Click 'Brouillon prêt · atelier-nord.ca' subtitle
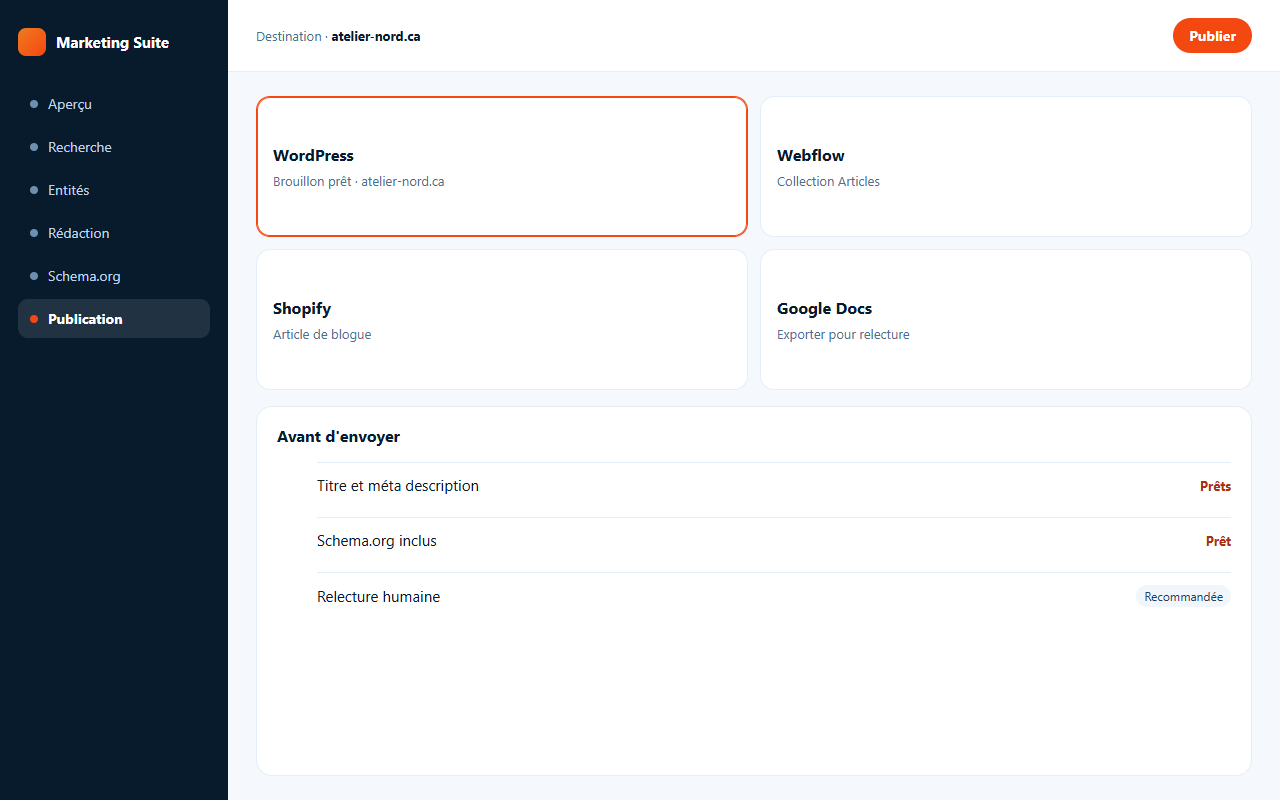Screen dimensions: 1280x800 (x=359, y=182)
